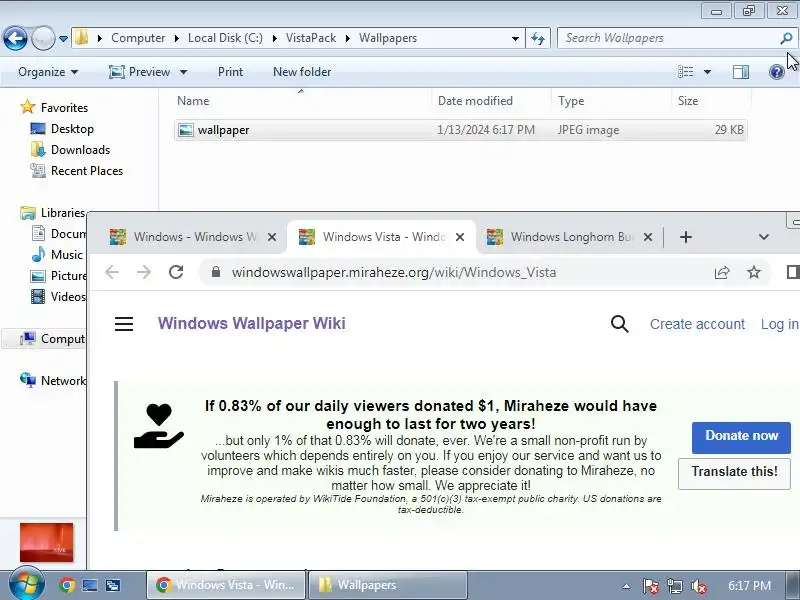Open Windows Wallpaper Wiki home link
Image resolution: width=800 pixels, height=600 pixels.
(x=252, y=323)
